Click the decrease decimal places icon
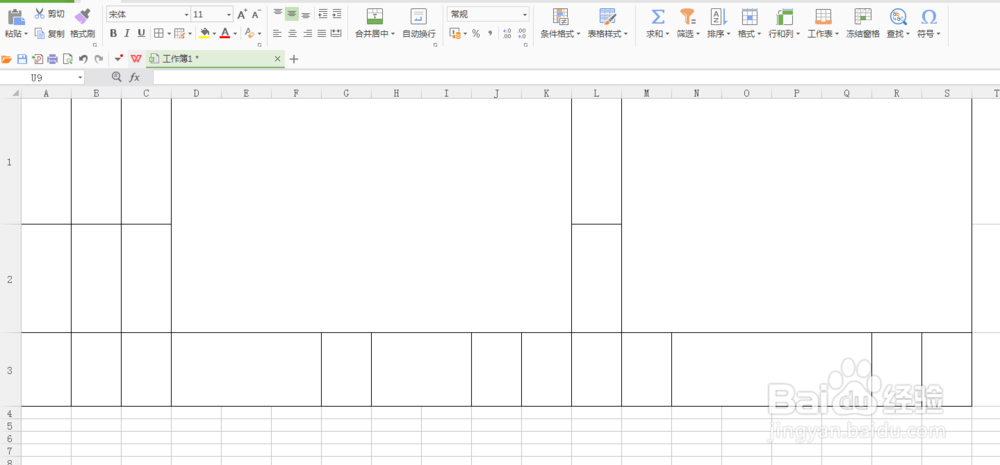This screenshot has height=465, width=1000. 522,33
